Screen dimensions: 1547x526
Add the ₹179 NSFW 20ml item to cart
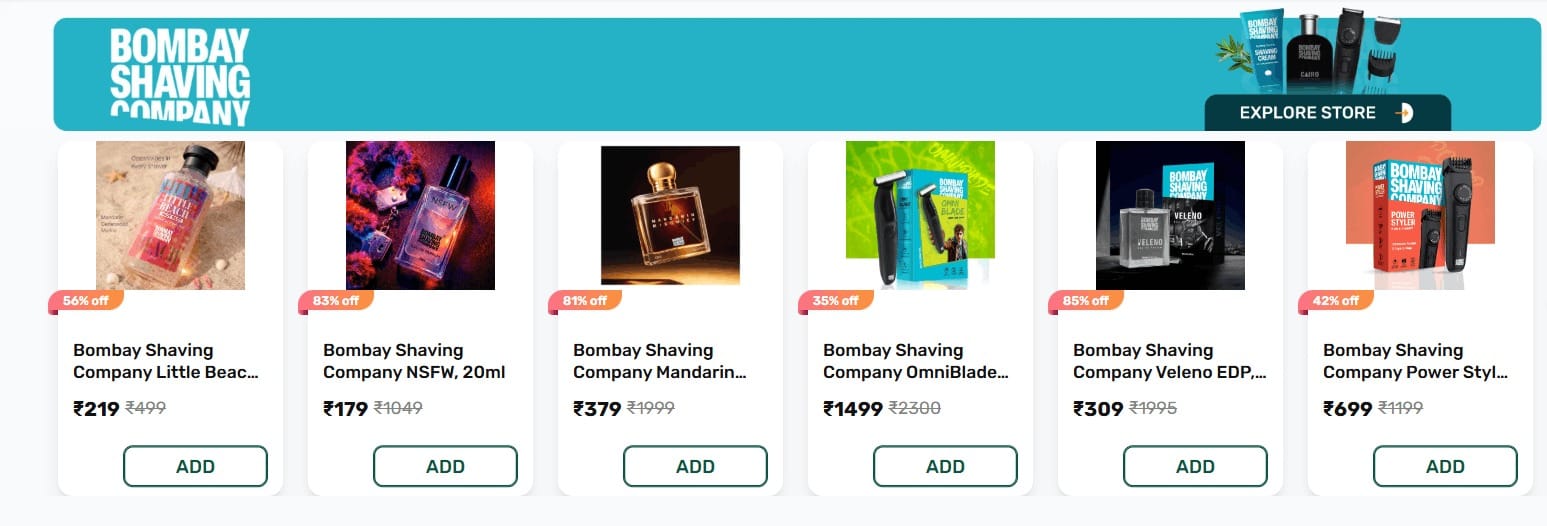[x=445, y=466]
